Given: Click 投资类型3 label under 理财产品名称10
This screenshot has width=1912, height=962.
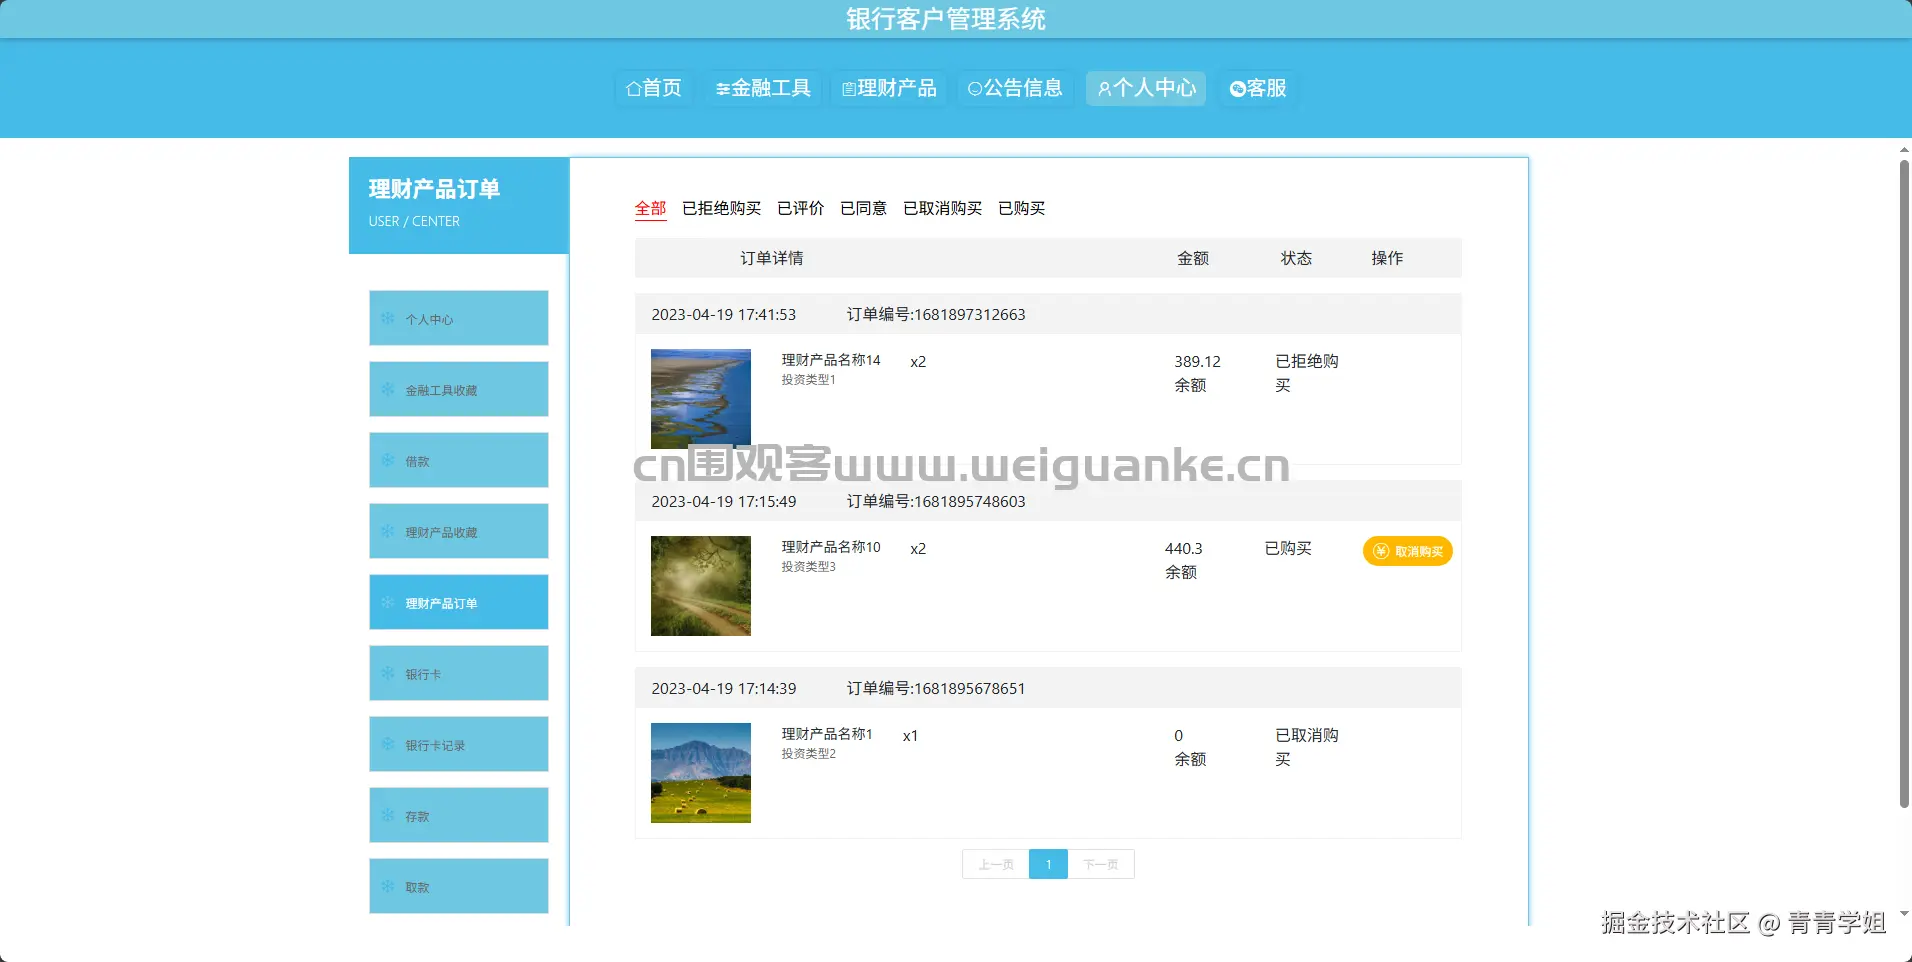Looking at the screenshot, I should click(x=808, y=567).
